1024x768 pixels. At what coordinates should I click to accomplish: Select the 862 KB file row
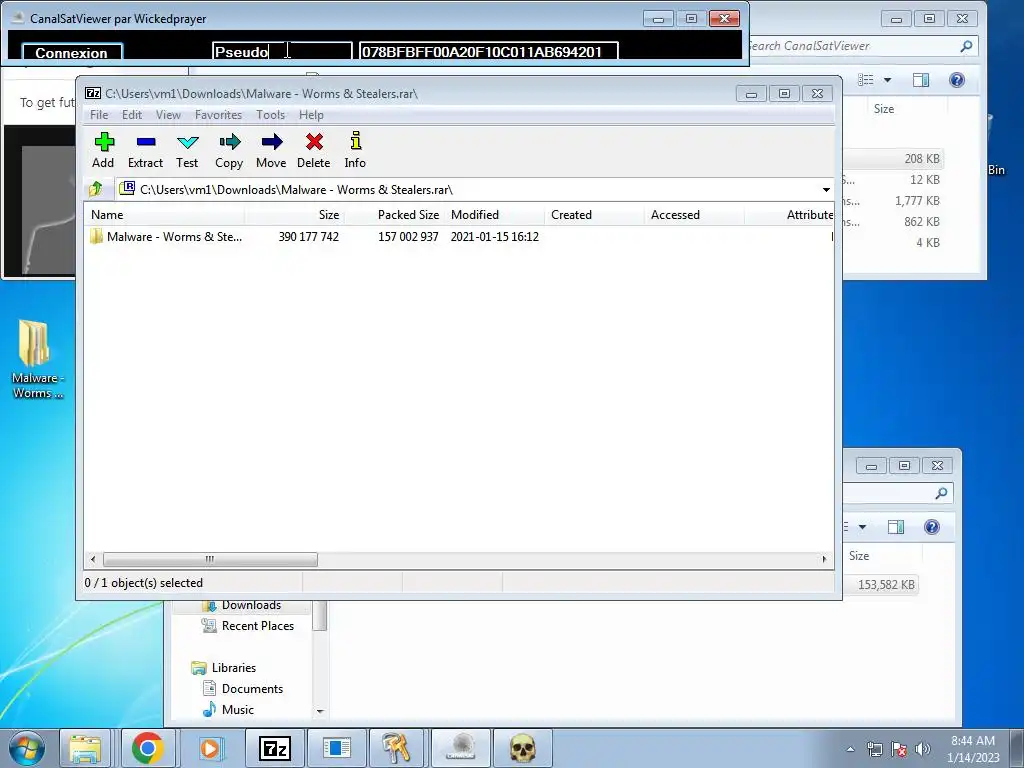point(893,221)
